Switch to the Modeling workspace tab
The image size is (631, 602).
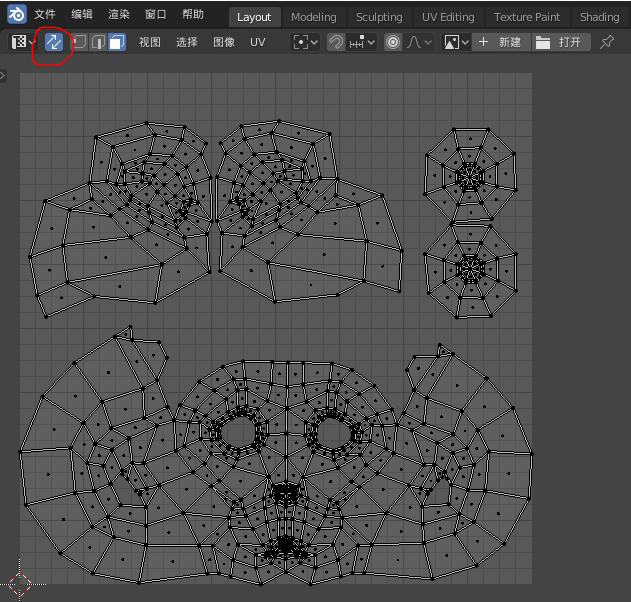pyautogui.click(x=313, y=17)
